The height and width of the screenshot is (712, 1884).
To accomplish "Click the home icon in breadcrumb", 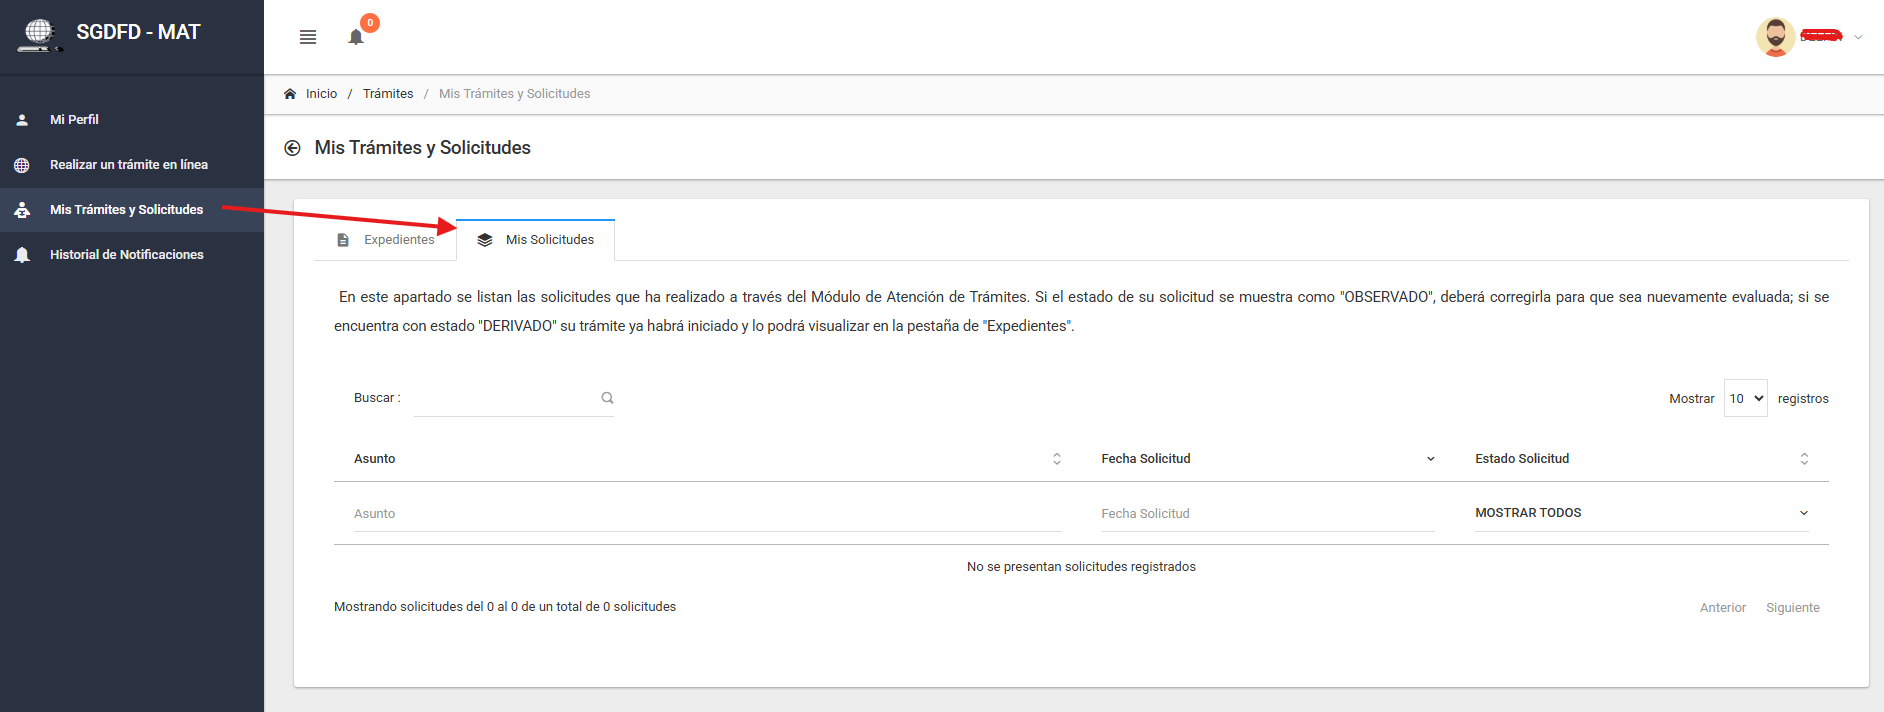I will coord(290,94).
